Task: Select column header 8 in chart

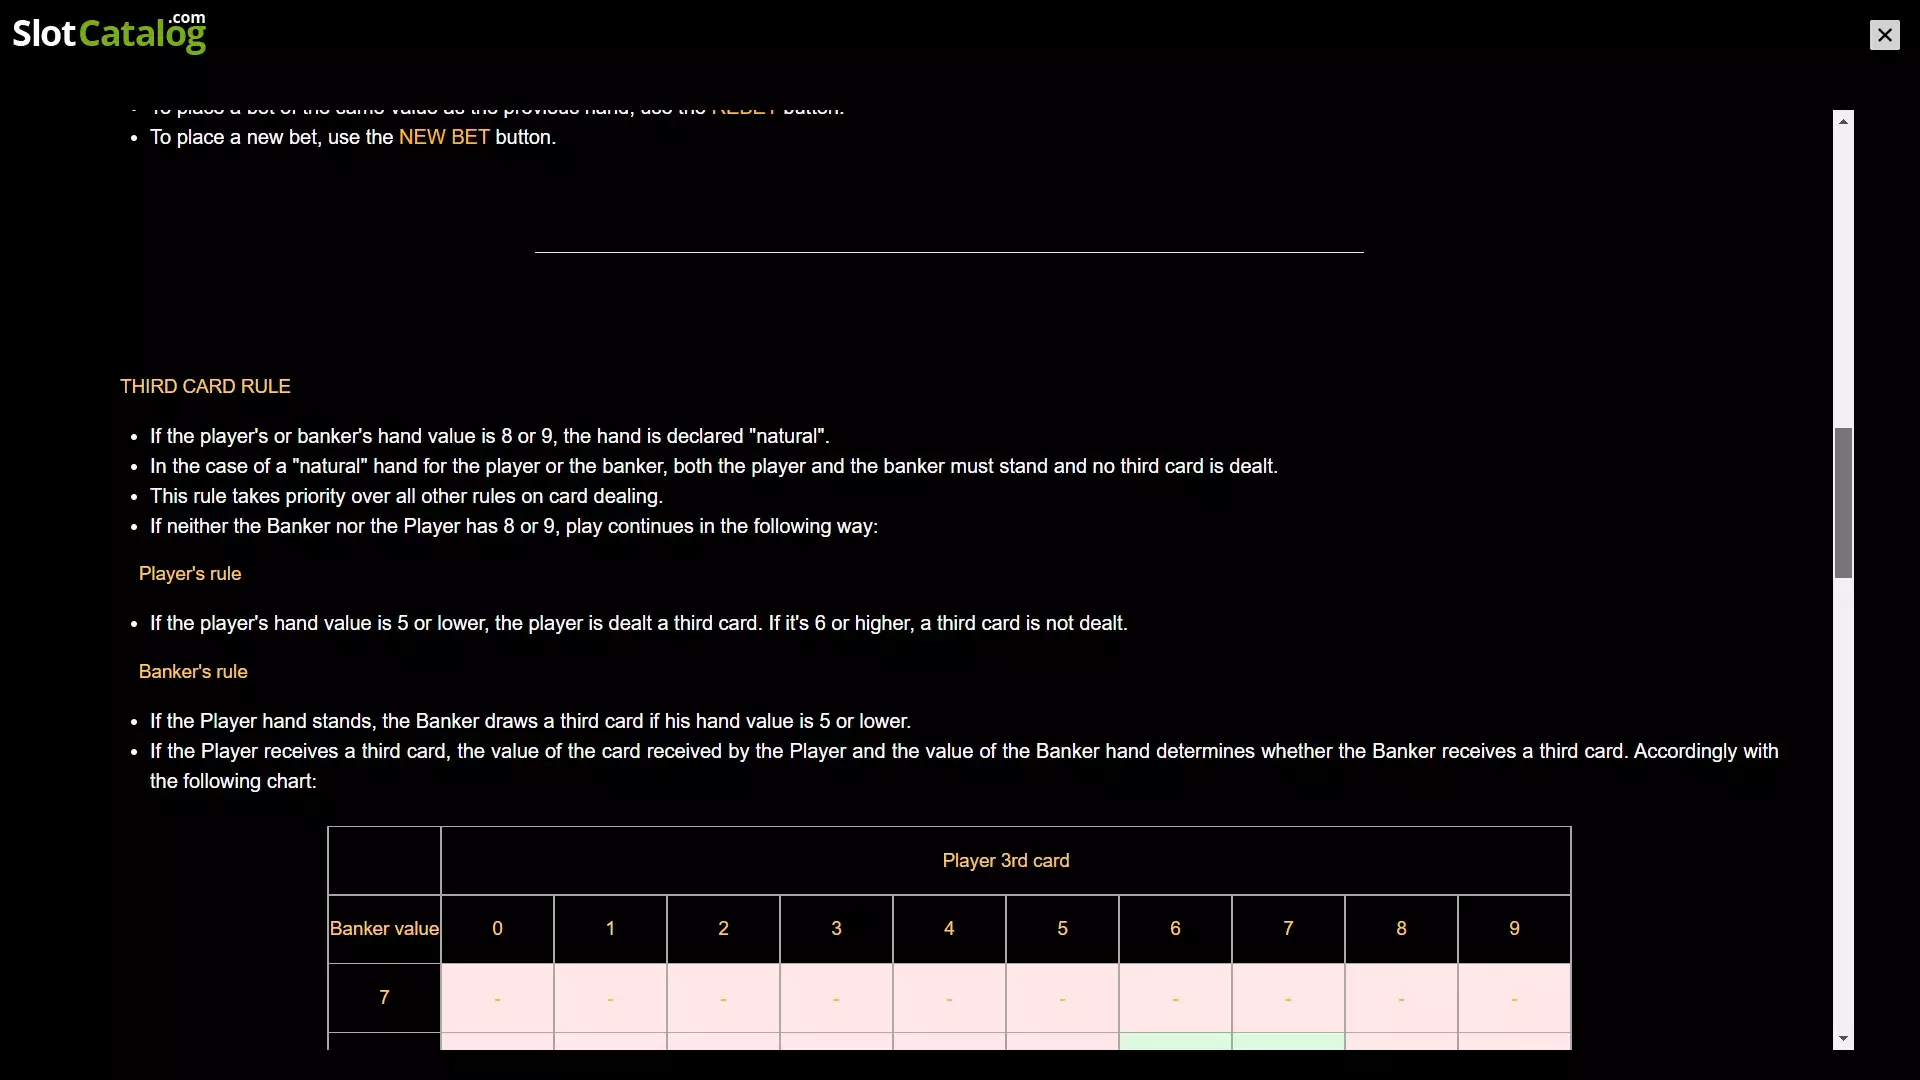Action: coord(1401,929)
